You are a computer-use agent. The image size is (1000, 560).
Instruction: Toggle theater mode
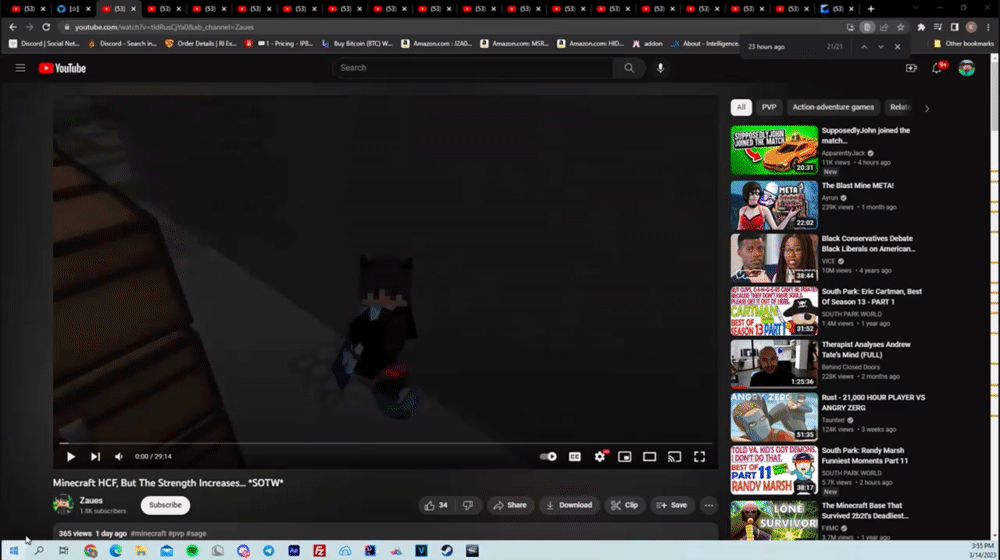(x=649, y=457)
